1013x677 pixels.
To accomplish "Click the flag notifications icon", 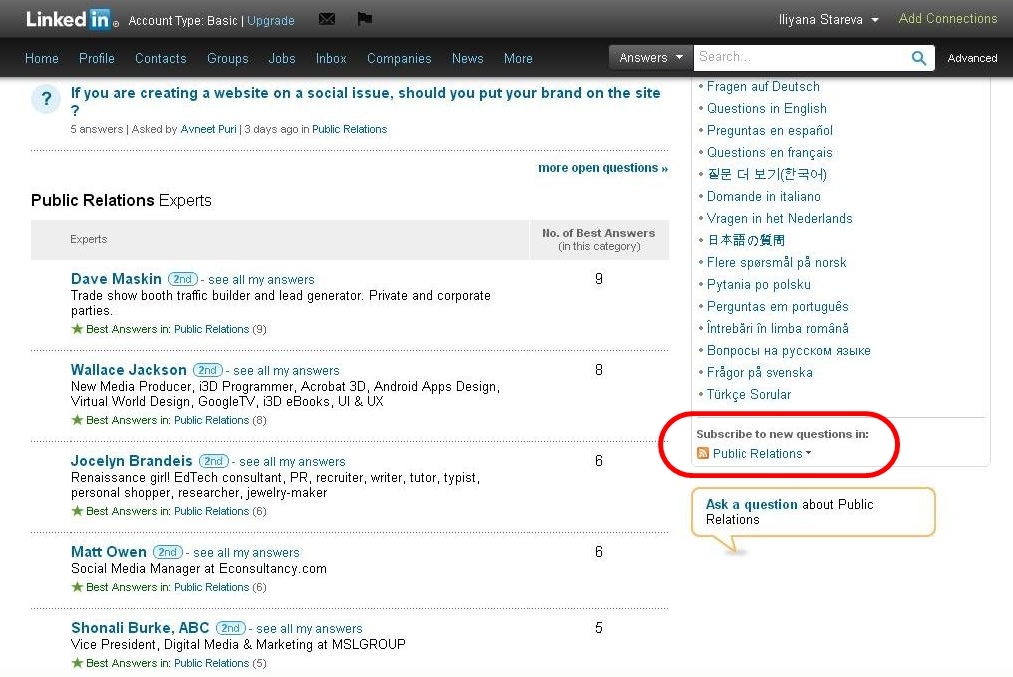I will tap(364, 19).
